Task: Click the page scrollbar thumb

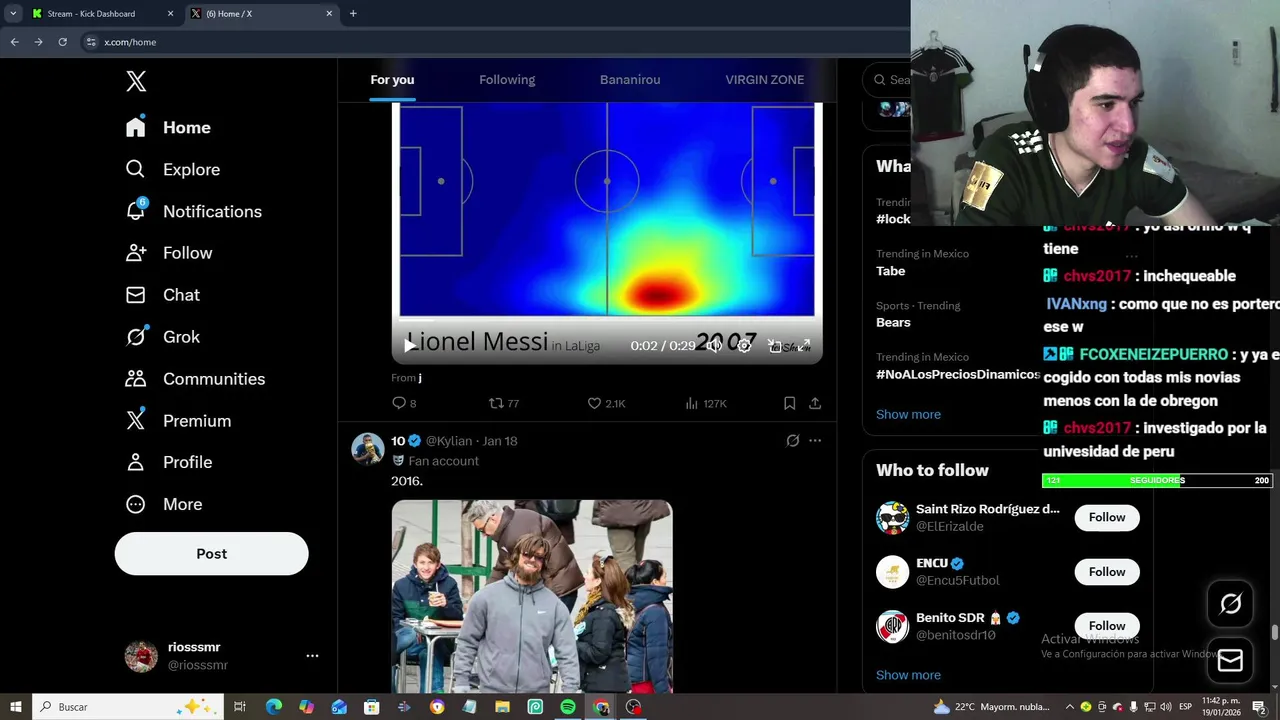Action: click(x=1274, y=634)
